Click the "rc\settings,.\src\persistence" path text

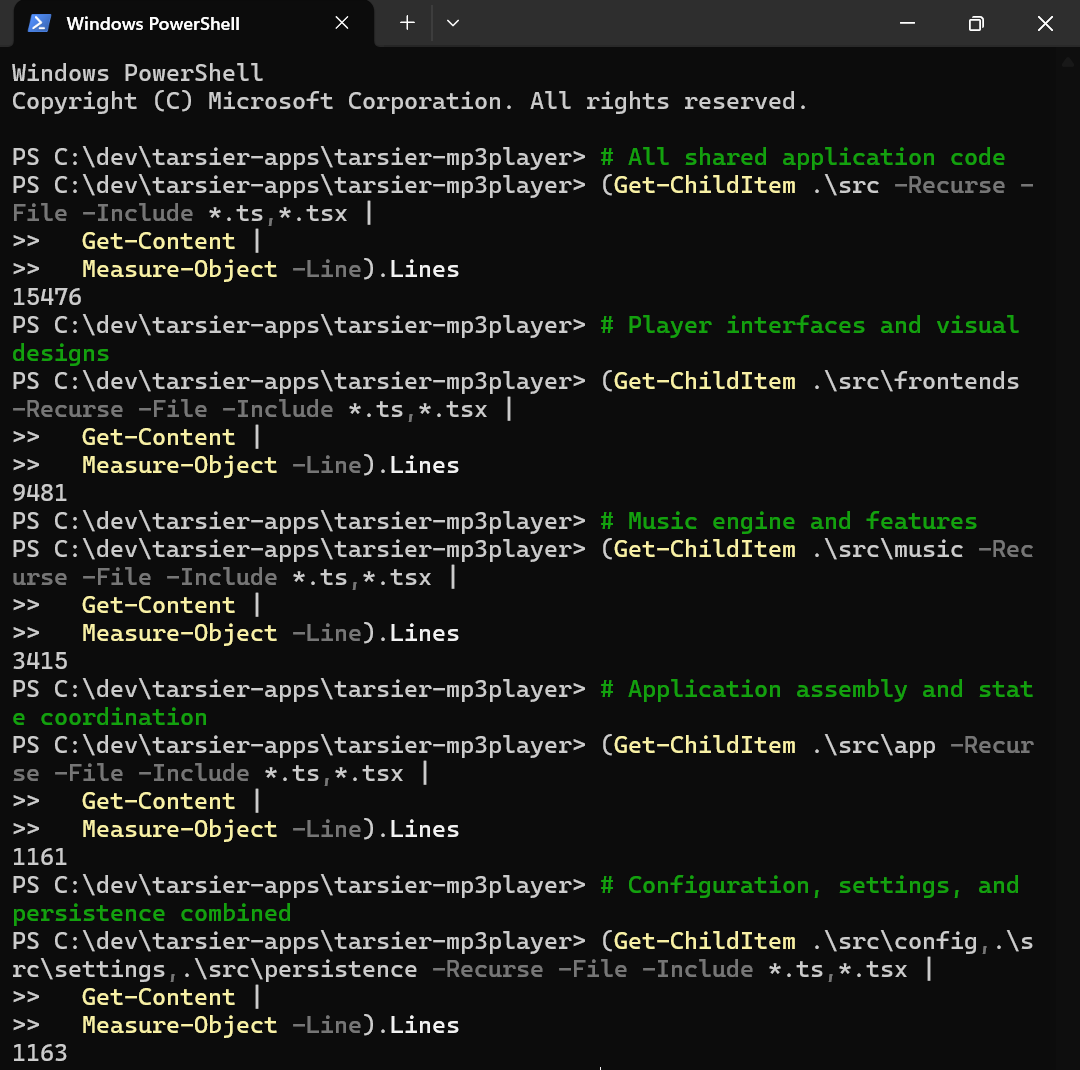215,969
